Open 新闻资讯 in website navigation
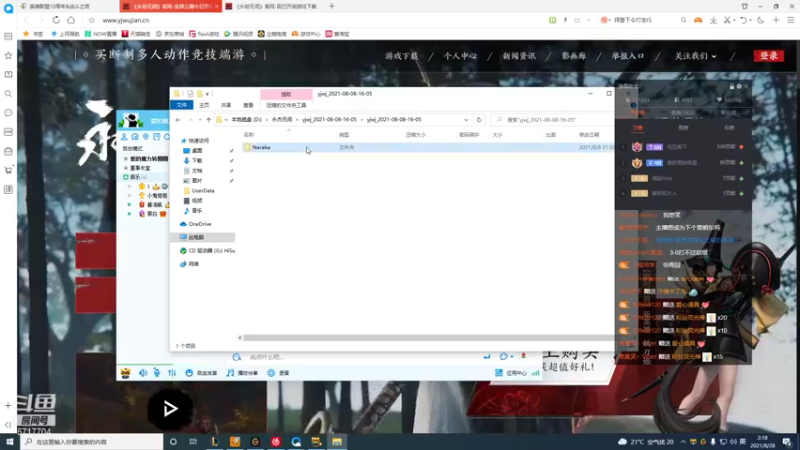The width and height of the screenshot is (800, 450). tap(519, 56)
